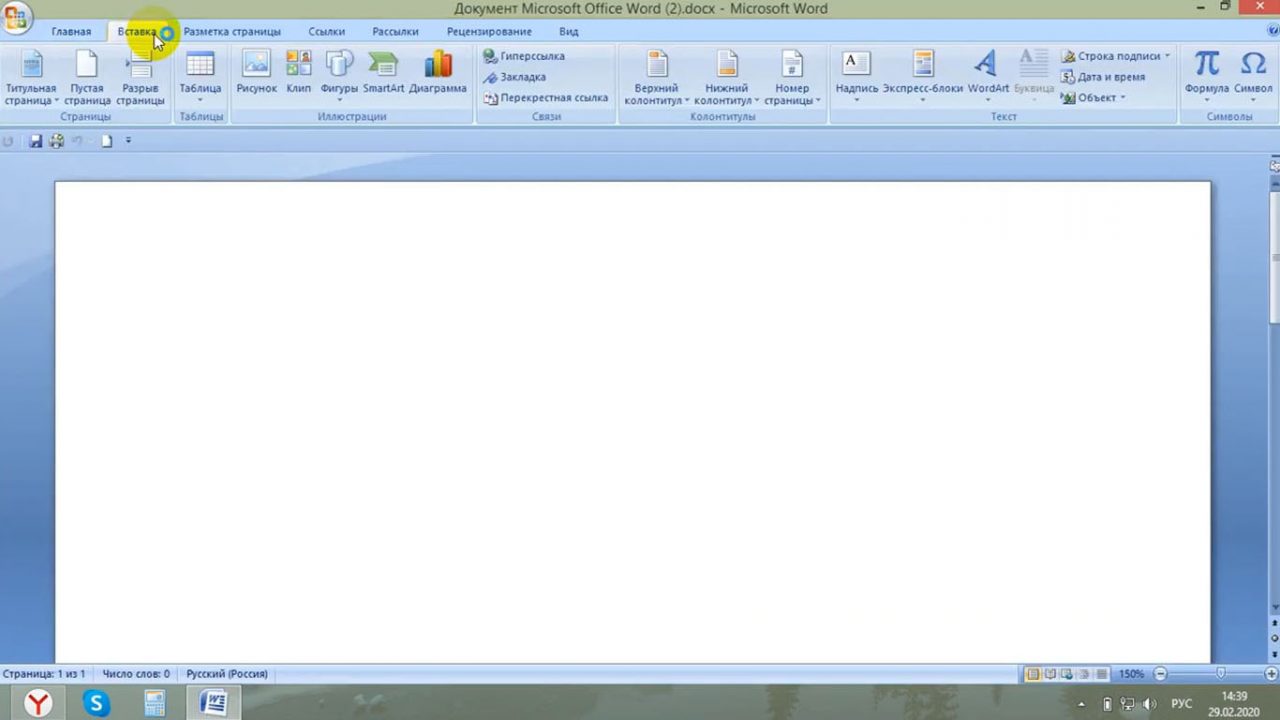Click the network icon in system tray
The width and height of the screenshot is (1280, 720).
pos(1128,703)
